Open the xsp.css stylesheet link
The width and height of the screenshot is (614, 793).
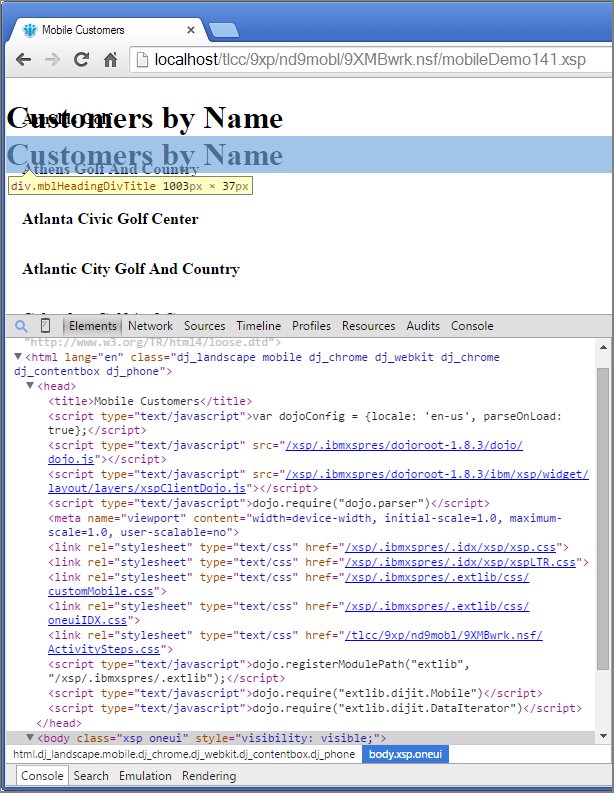coord(451,547)
